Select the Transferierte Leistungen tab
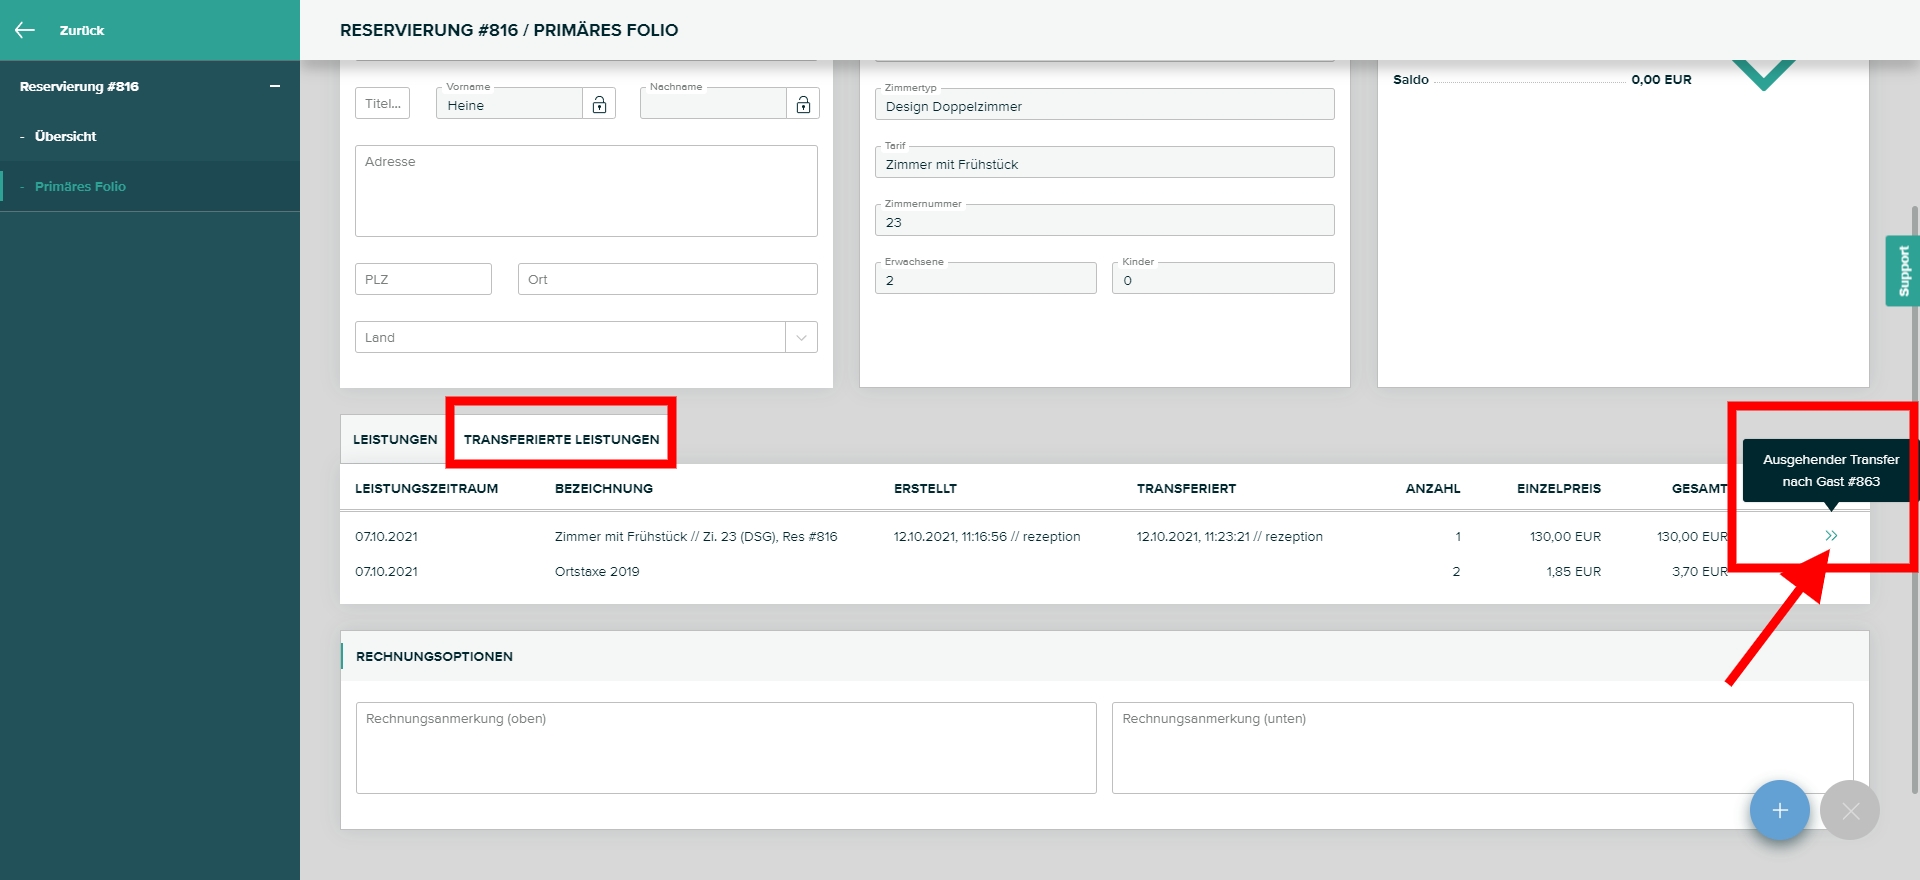This screenshot has height=880, width=1920. [561, 440]
